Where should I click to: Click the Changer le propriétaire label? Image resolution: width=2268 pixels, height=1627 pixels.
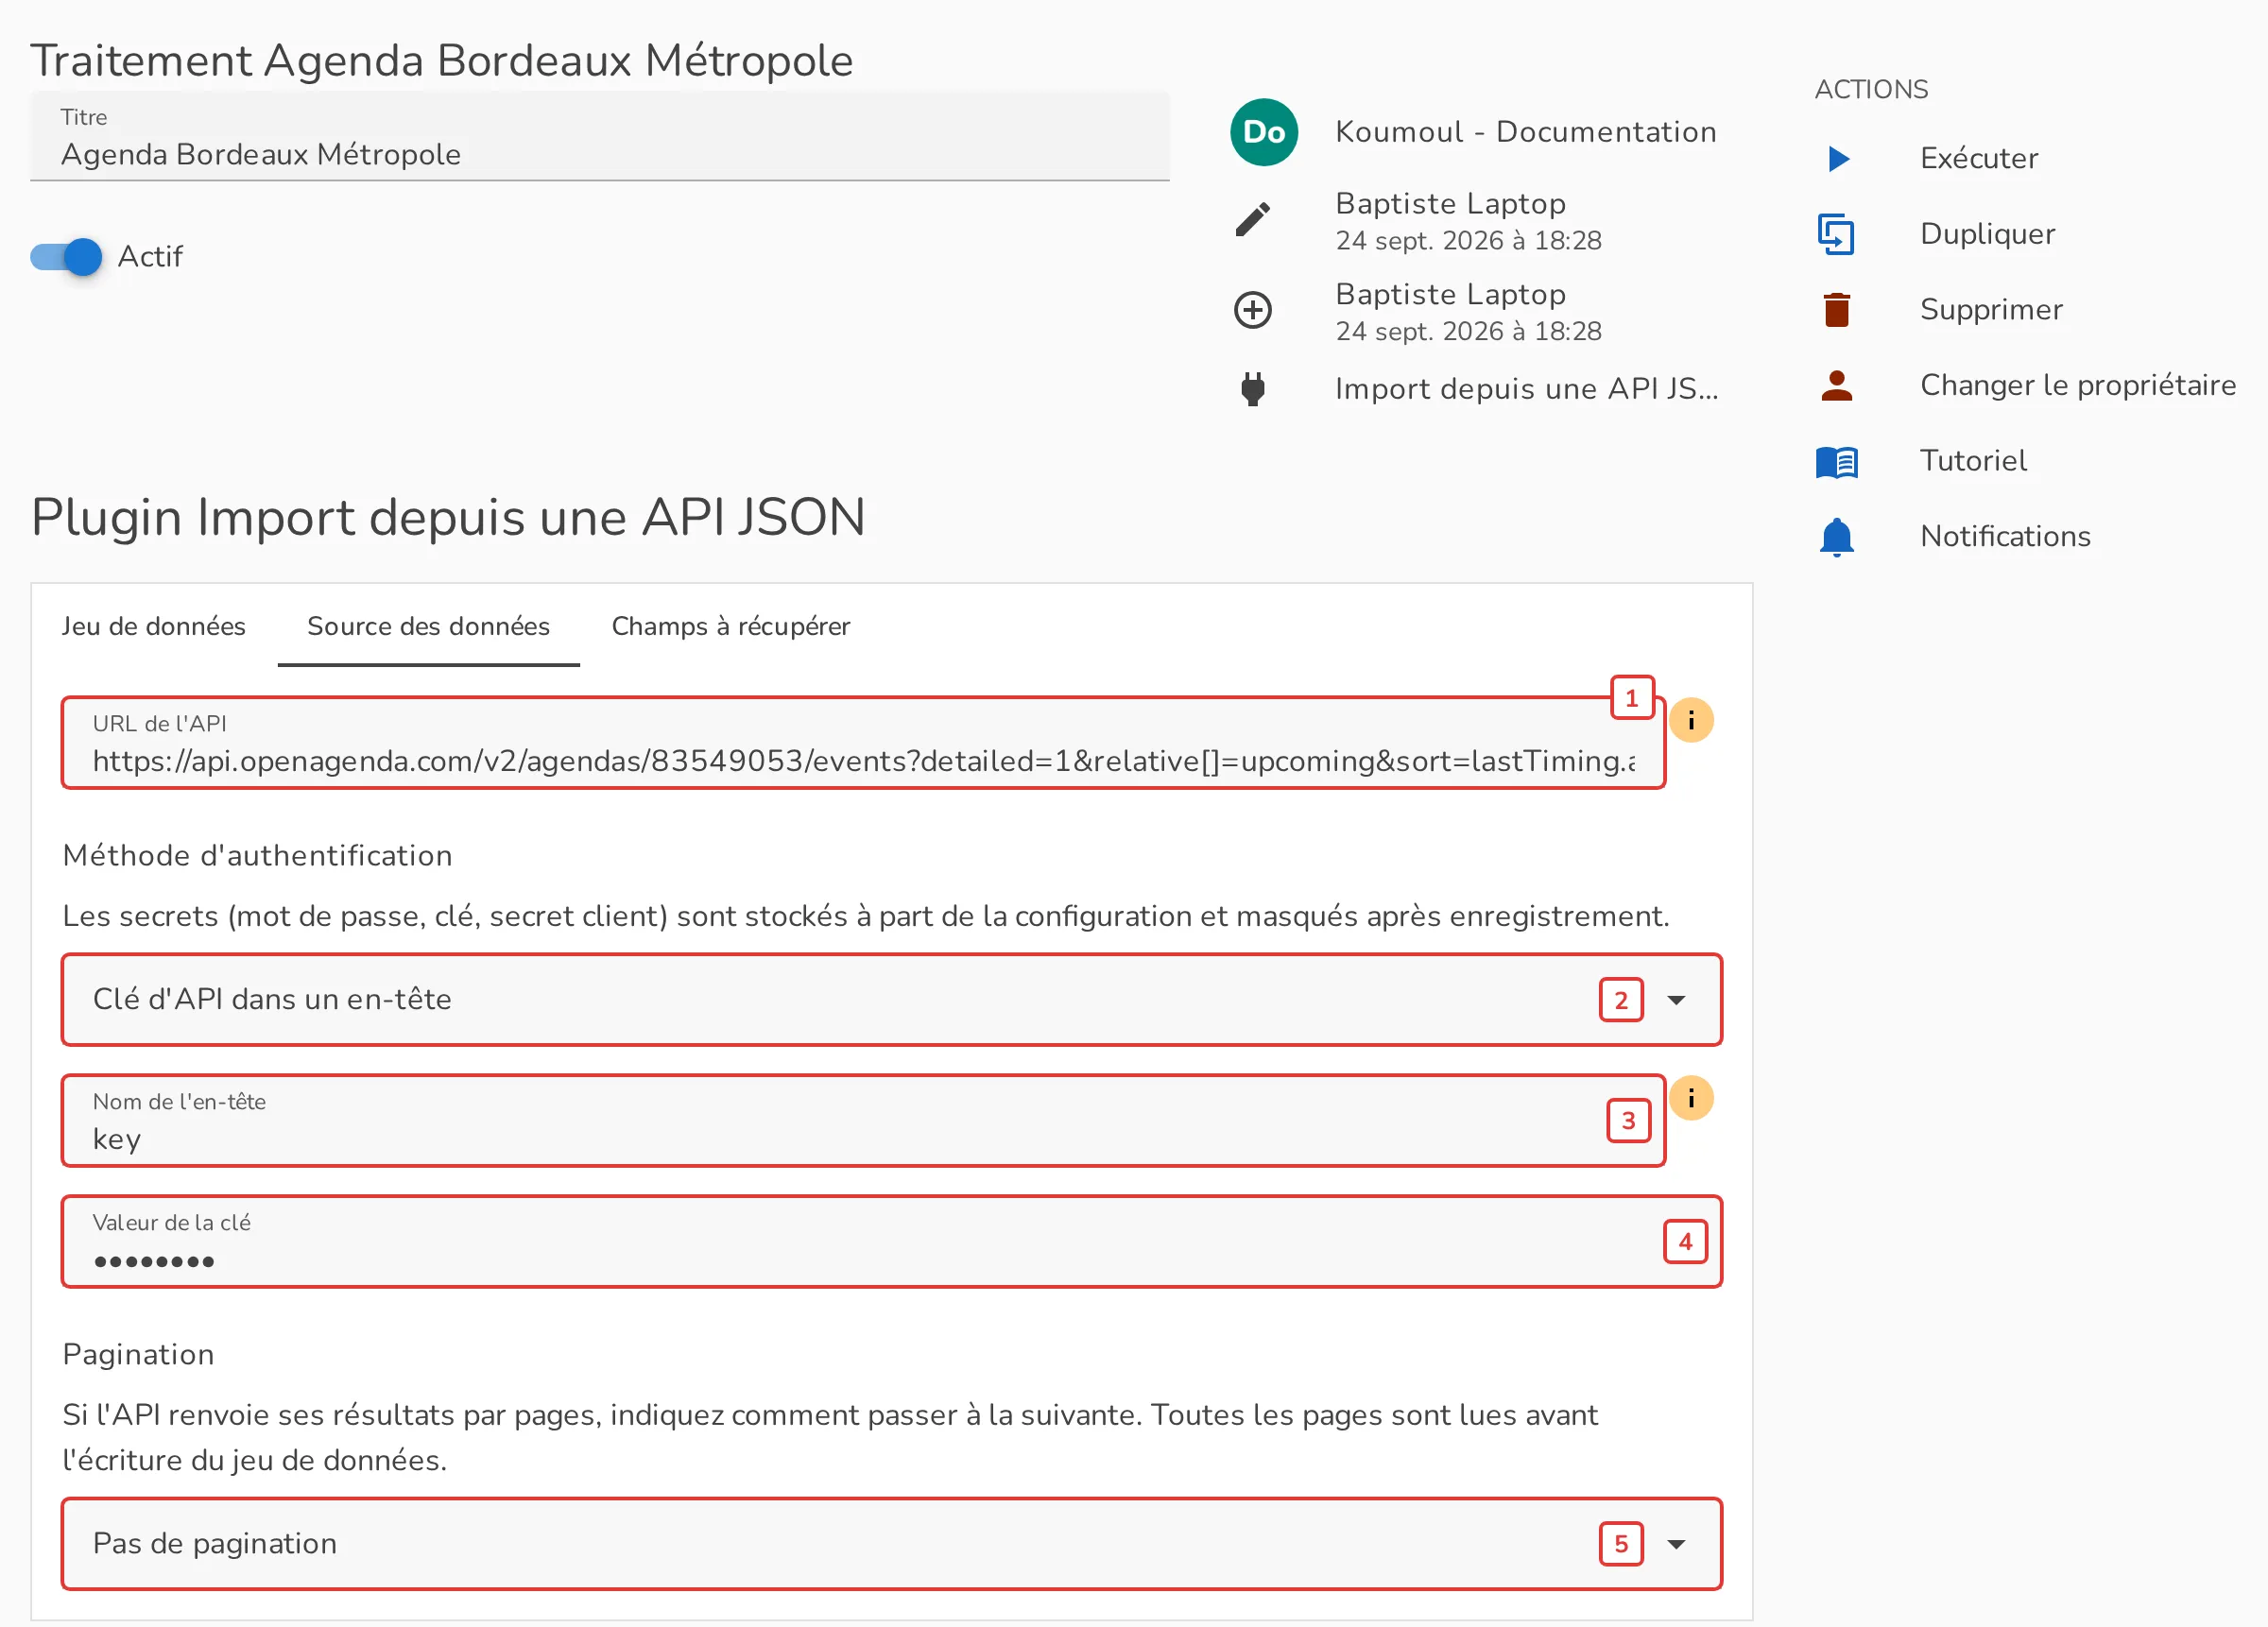tap(2078, 385)
